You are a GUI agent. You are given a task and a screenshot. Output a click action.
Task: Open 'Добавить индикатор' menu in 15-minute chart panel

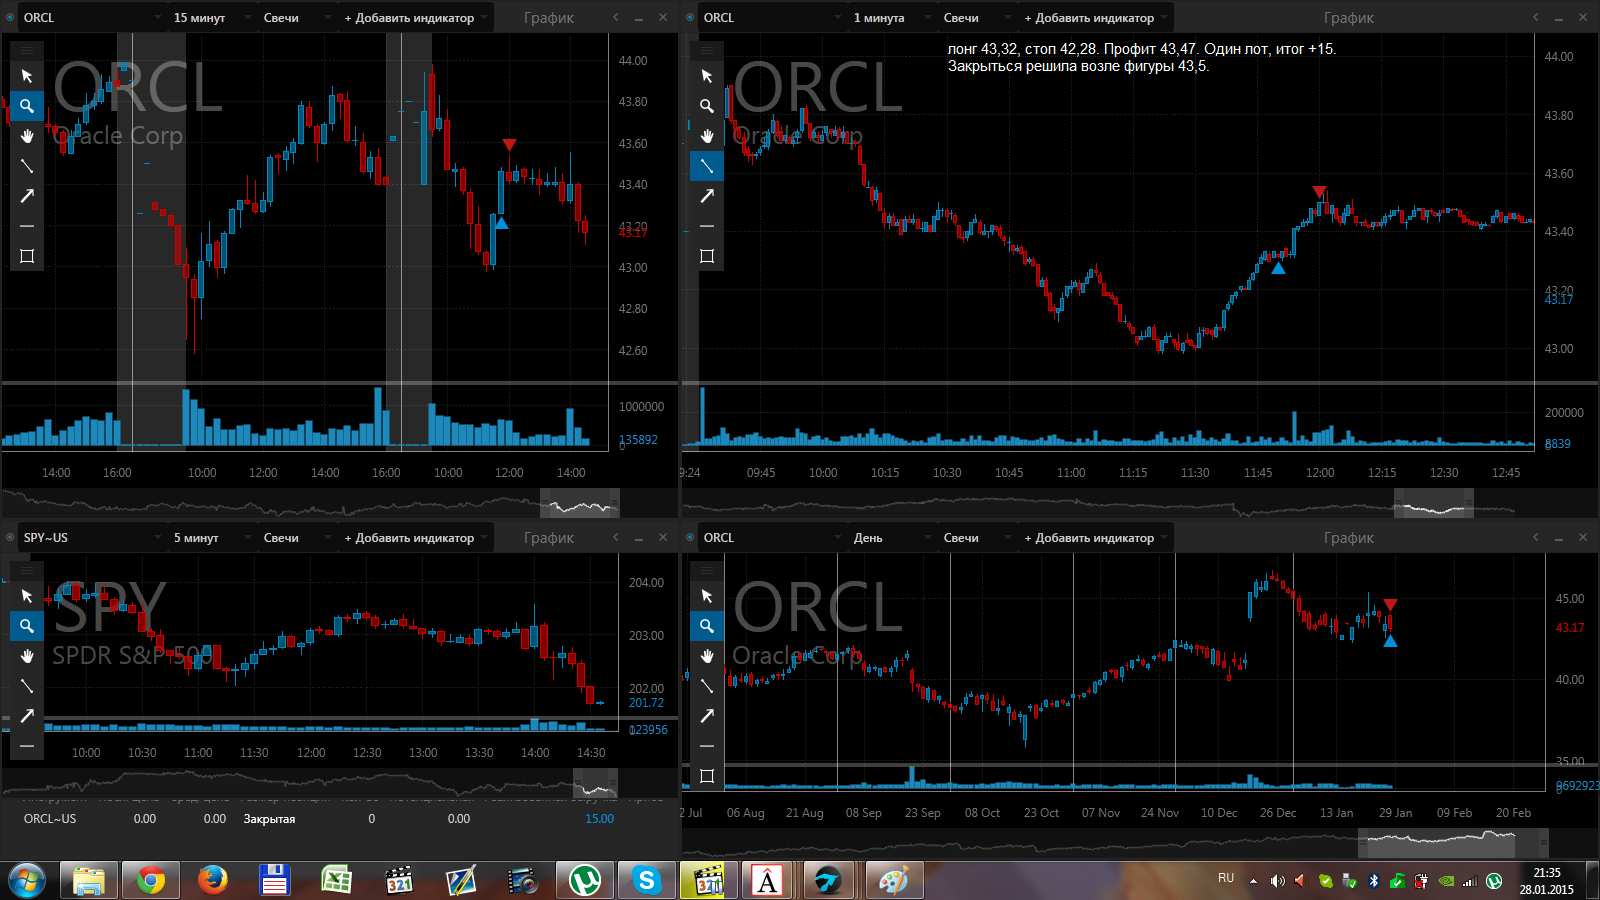[x=416, y=18]
